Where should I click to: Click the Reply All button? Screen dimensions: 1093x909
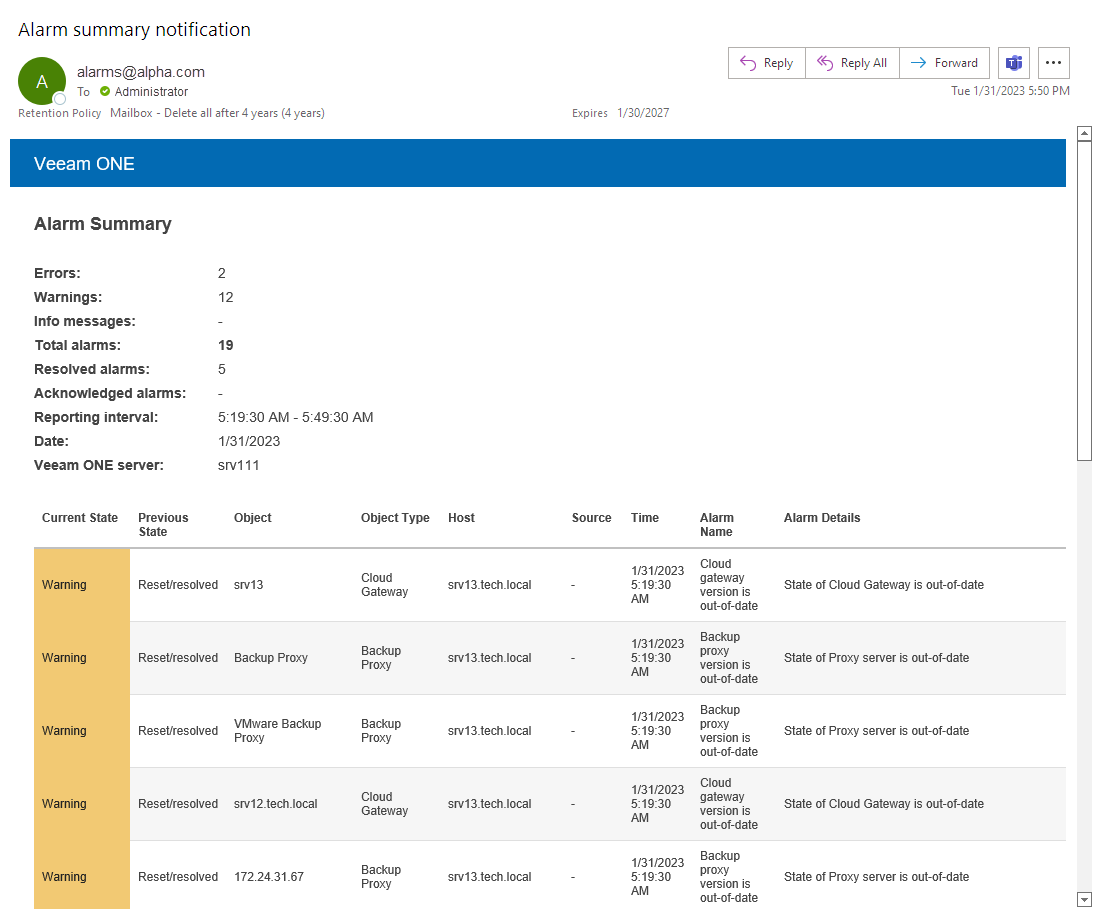852,63
